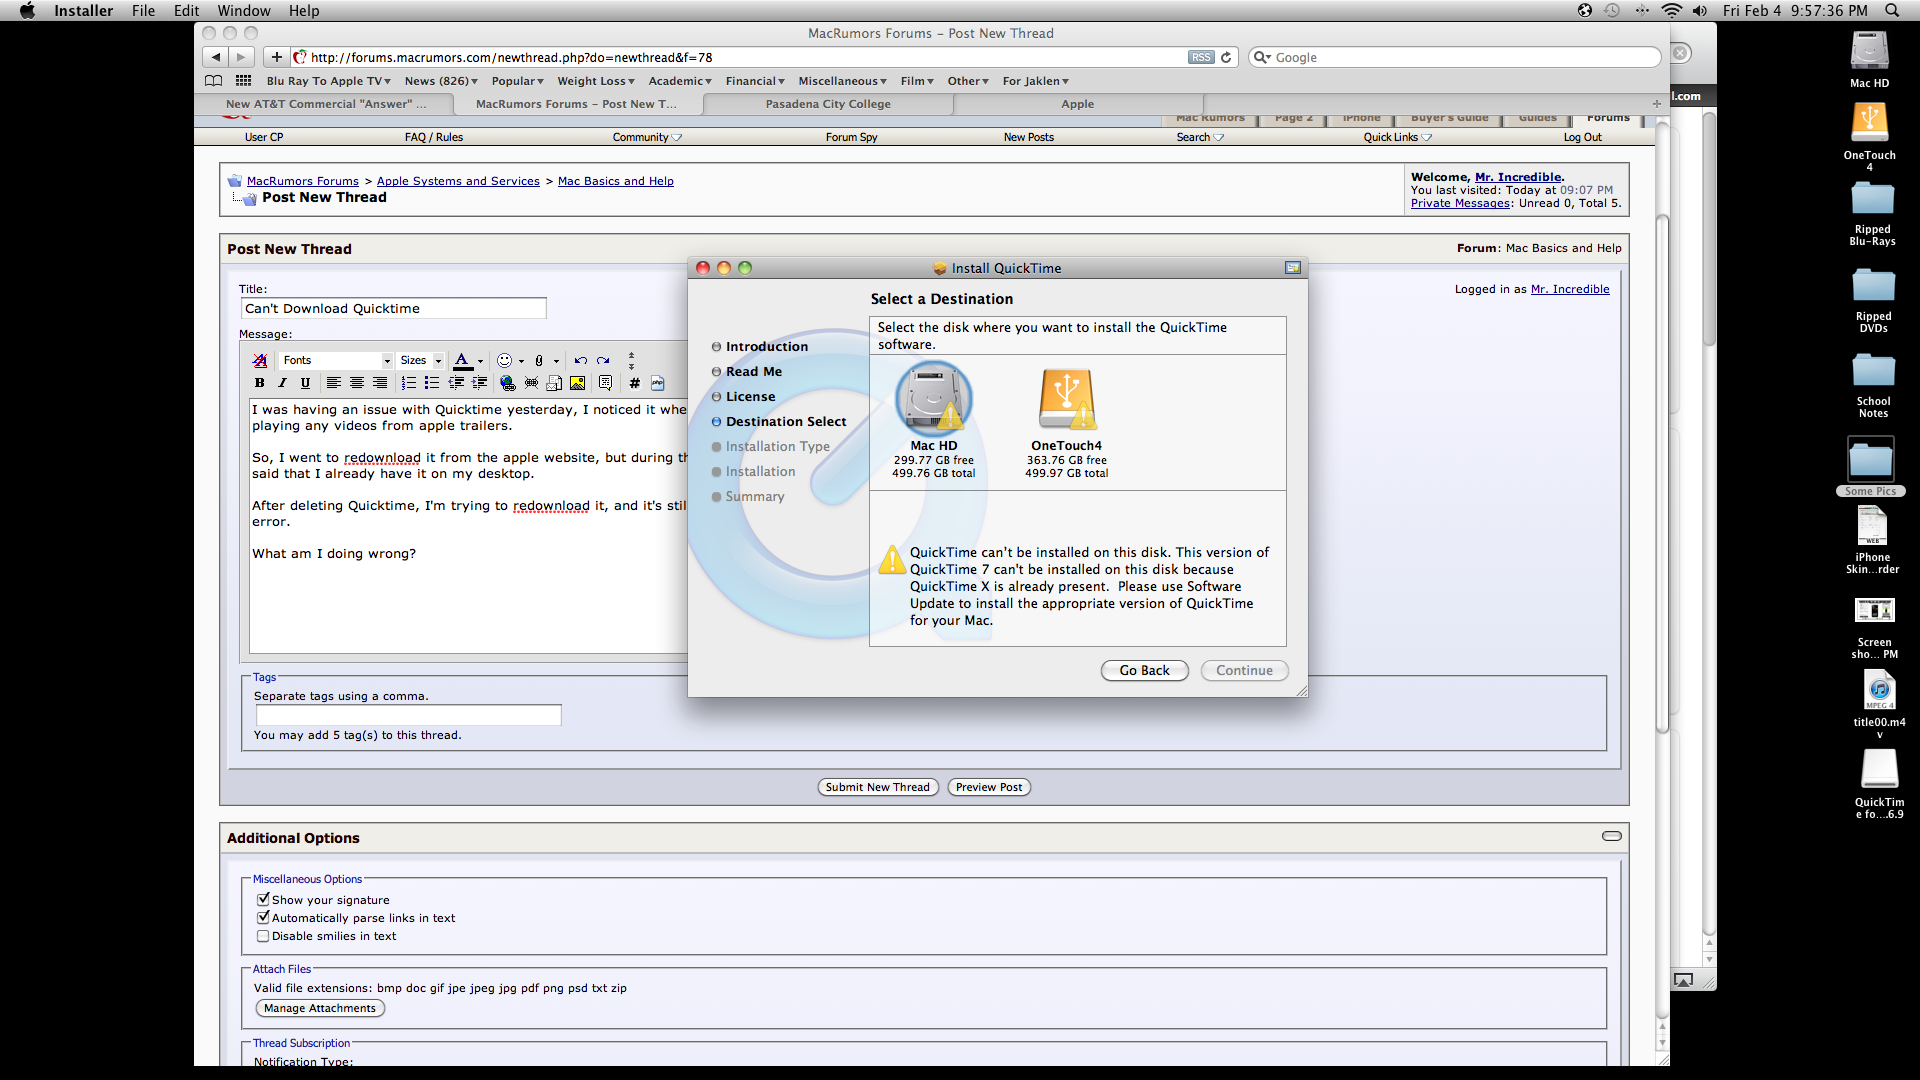
Task: Expand the Community forum menu
Action: [x=647, y=137]
